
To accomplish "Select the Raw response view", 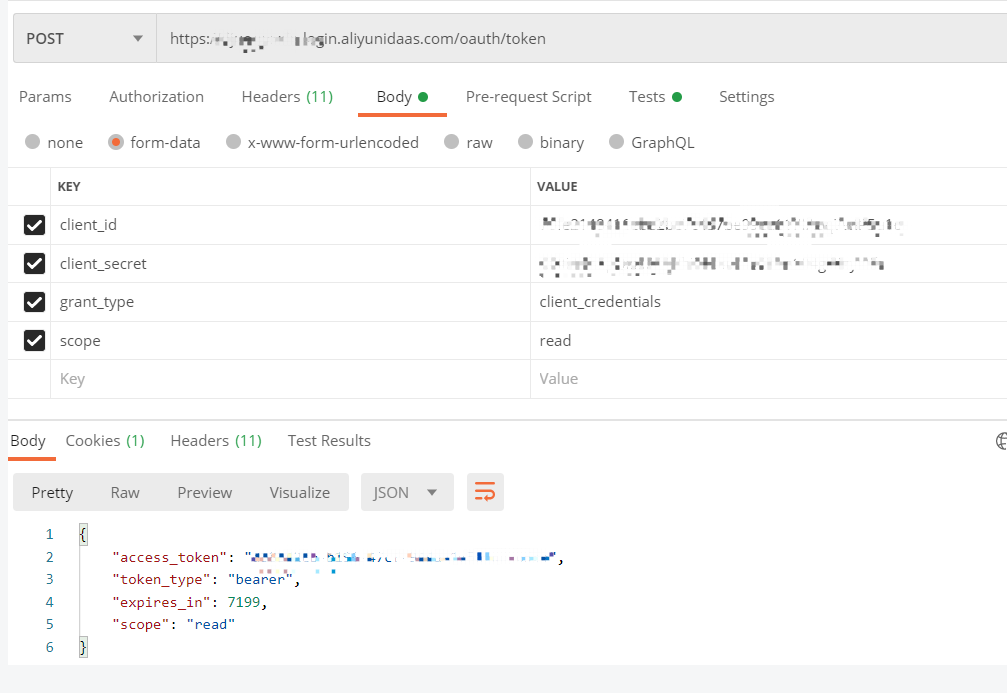I will pos(125,493).
